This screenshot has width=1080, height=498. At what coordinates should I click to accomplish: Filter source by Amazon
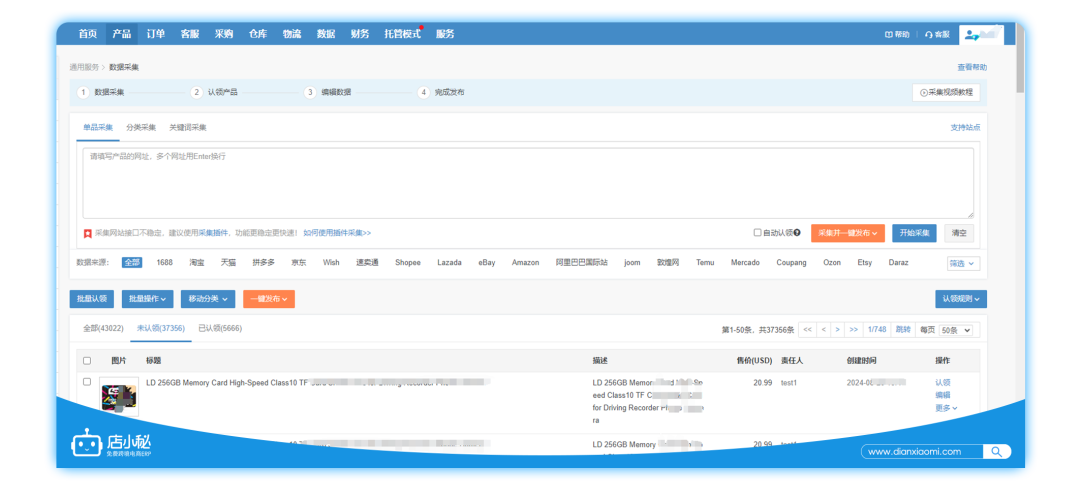coord(526,262)
